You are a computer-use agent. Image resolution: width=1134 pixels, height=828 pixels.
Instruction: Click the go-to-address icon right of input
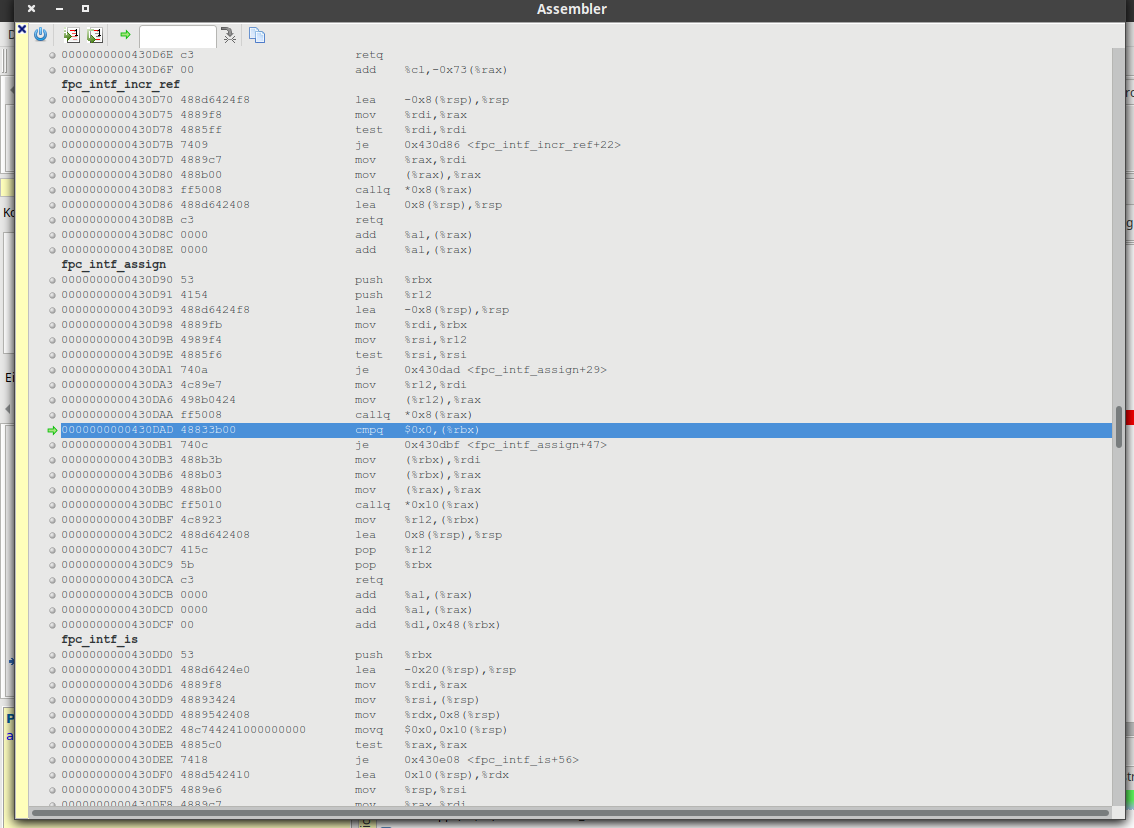[x=229, y=36]
